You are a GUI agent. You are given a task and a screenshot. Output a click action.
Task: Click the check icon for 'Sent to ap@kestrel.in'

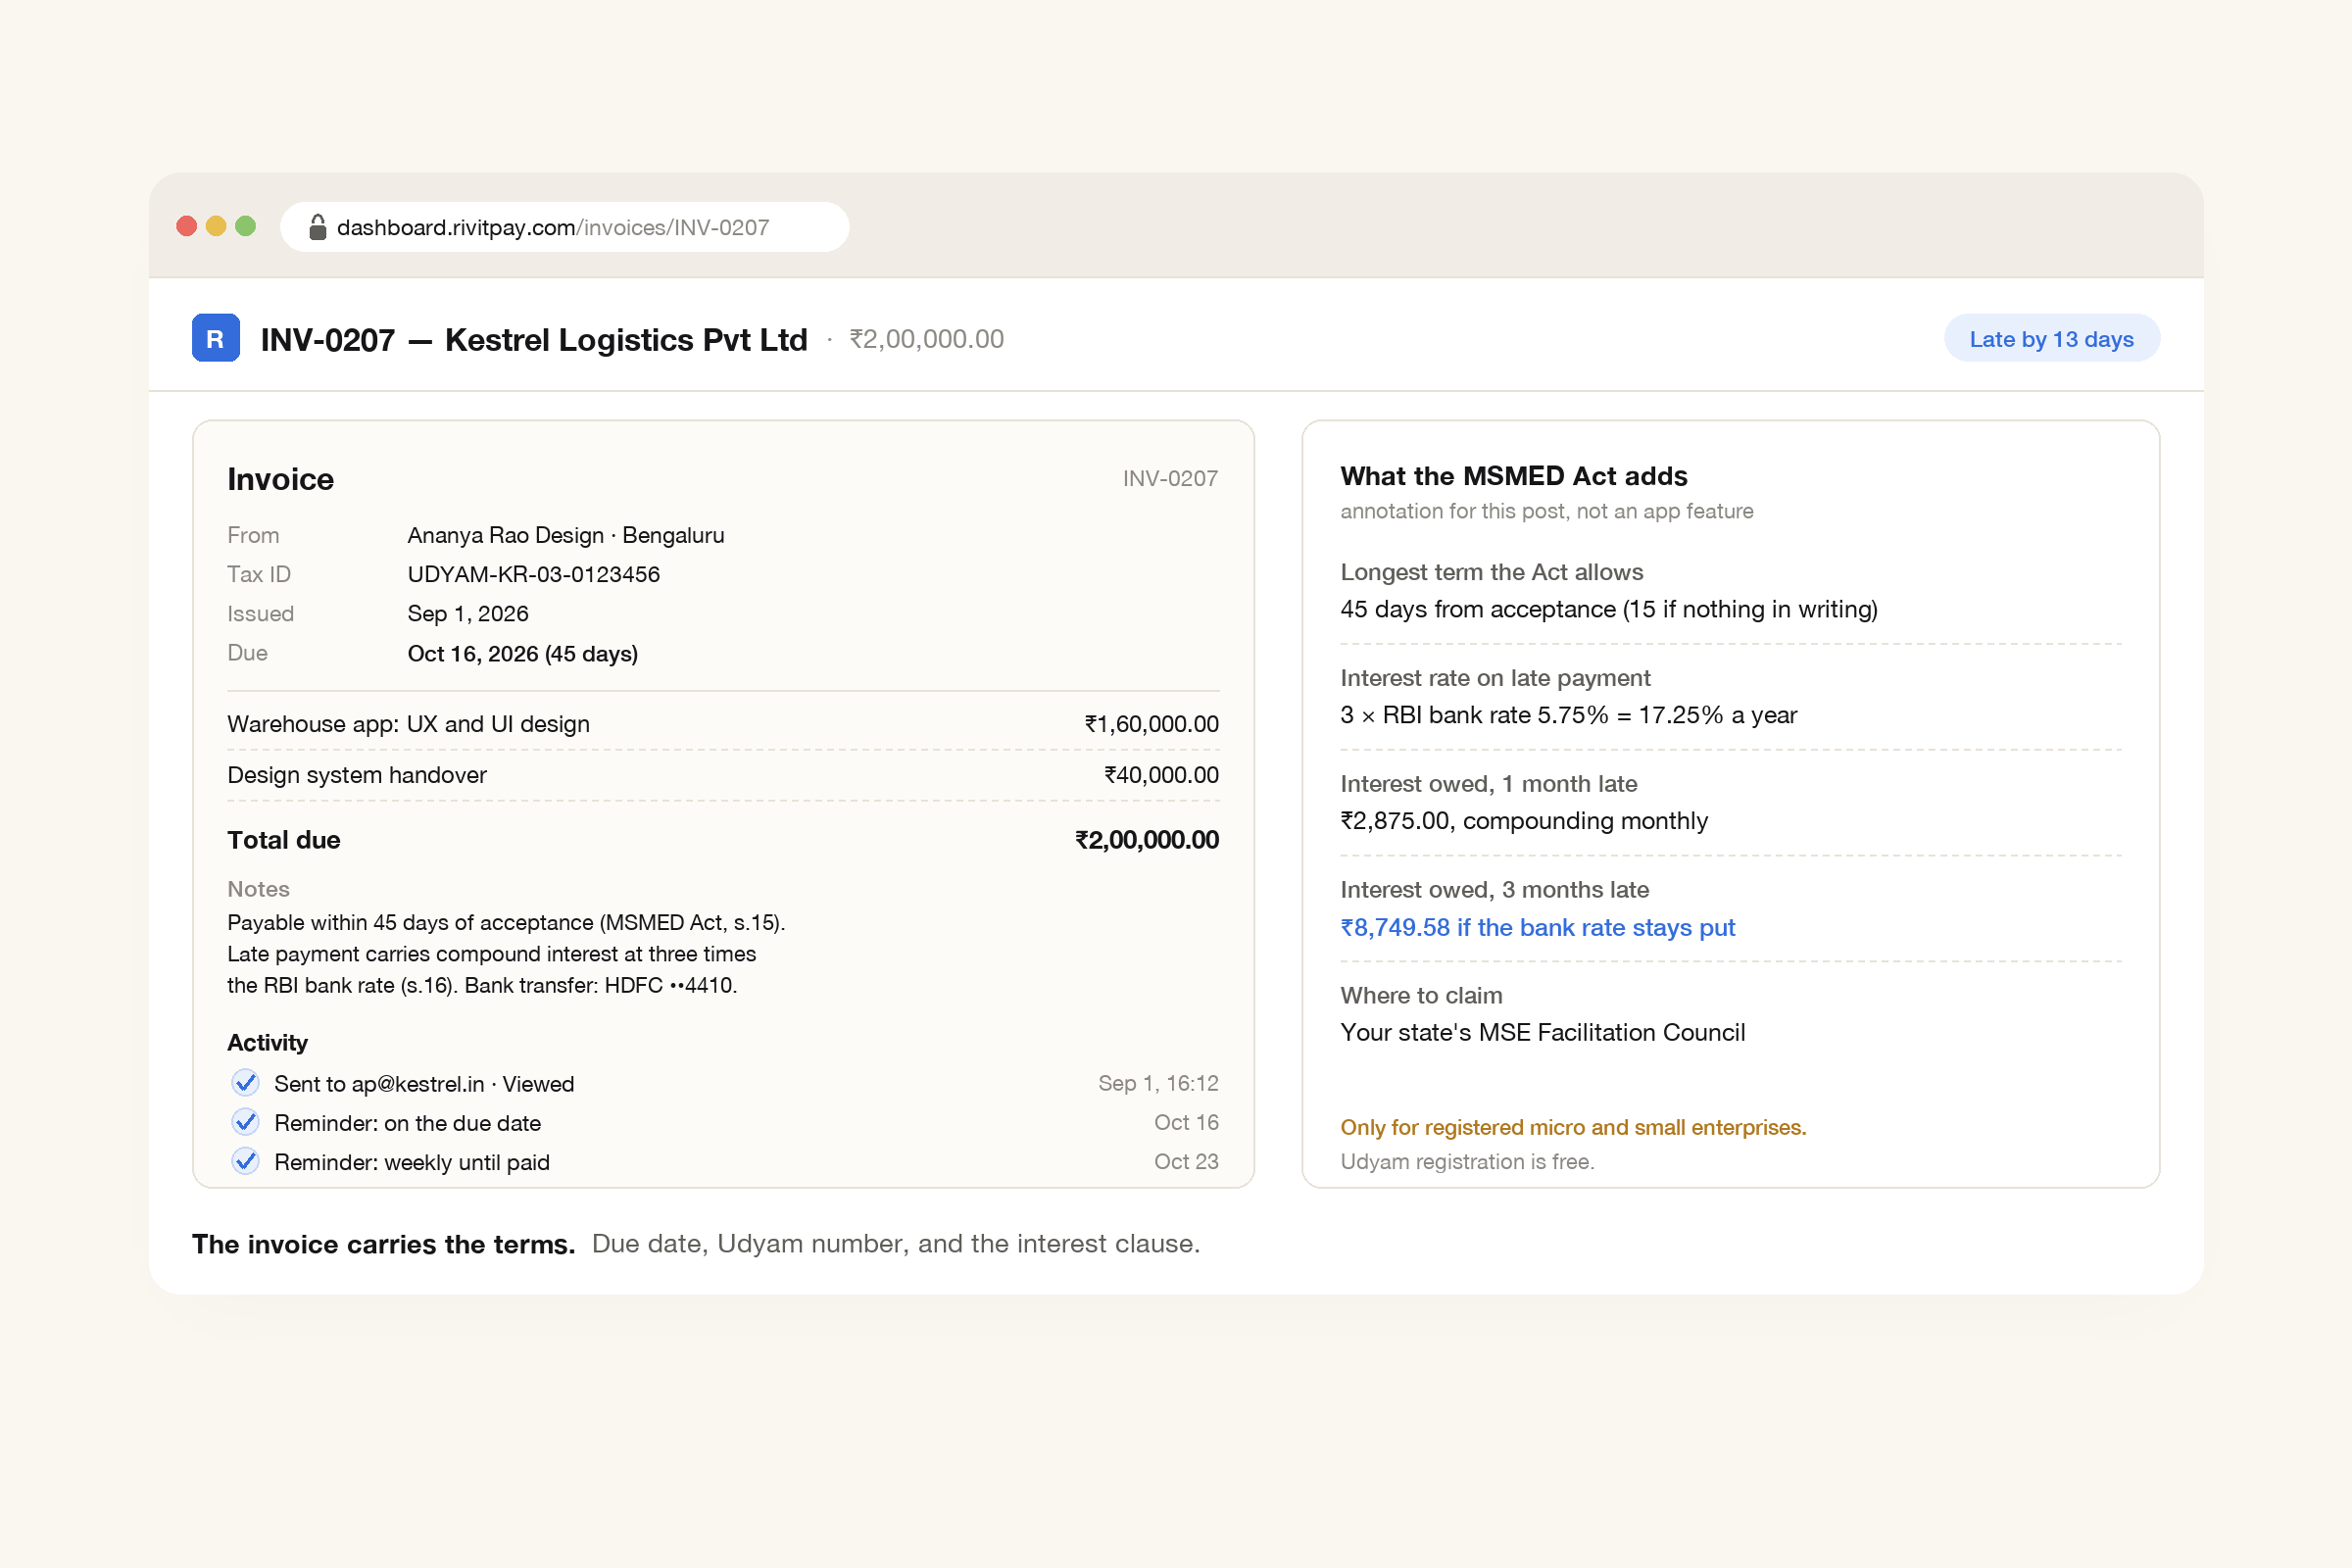tap(245, 1082)
